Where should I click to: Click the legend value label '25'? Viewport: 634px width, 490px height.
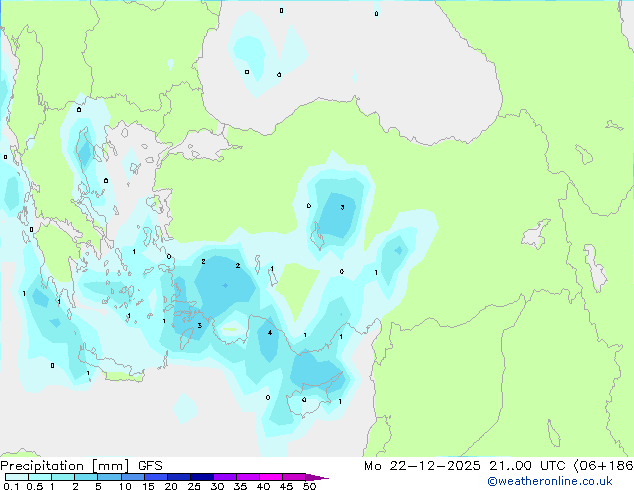tap(194, 486)
